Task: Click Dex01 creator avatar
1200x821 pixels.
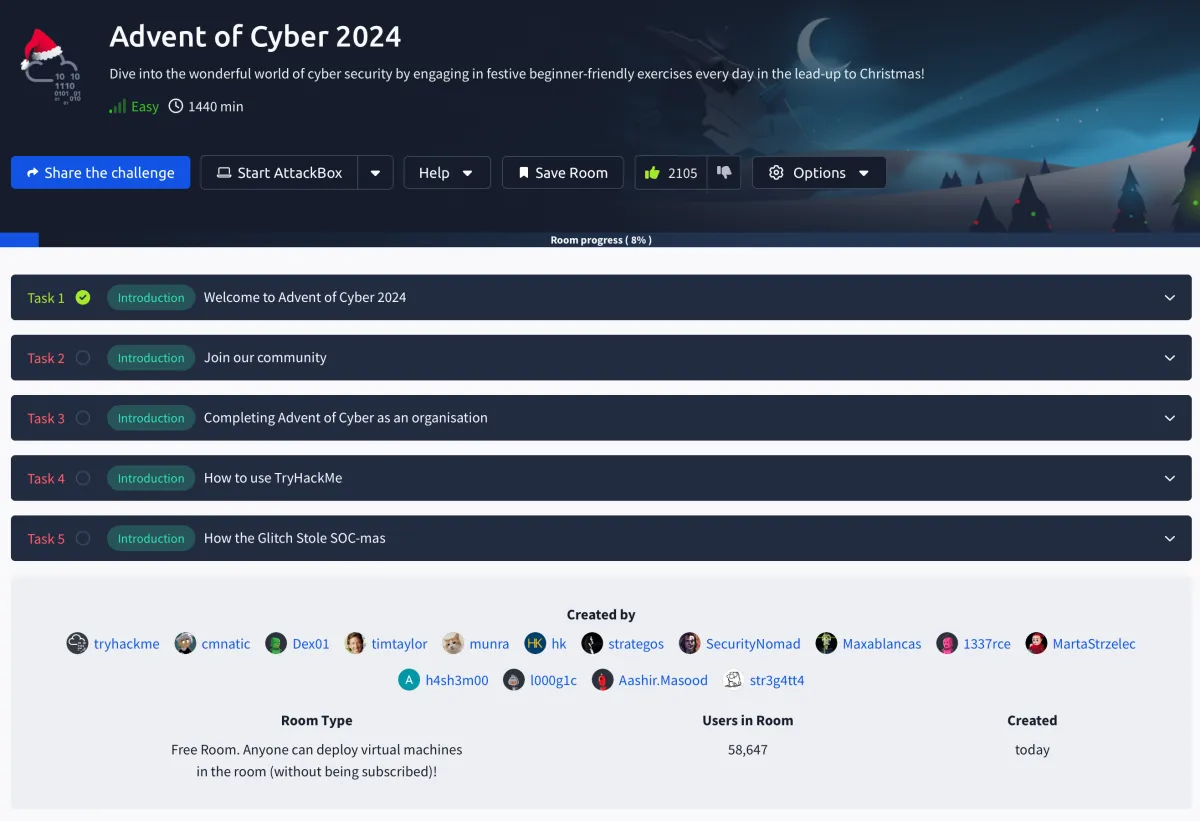Action: click(x=276, y=643)
